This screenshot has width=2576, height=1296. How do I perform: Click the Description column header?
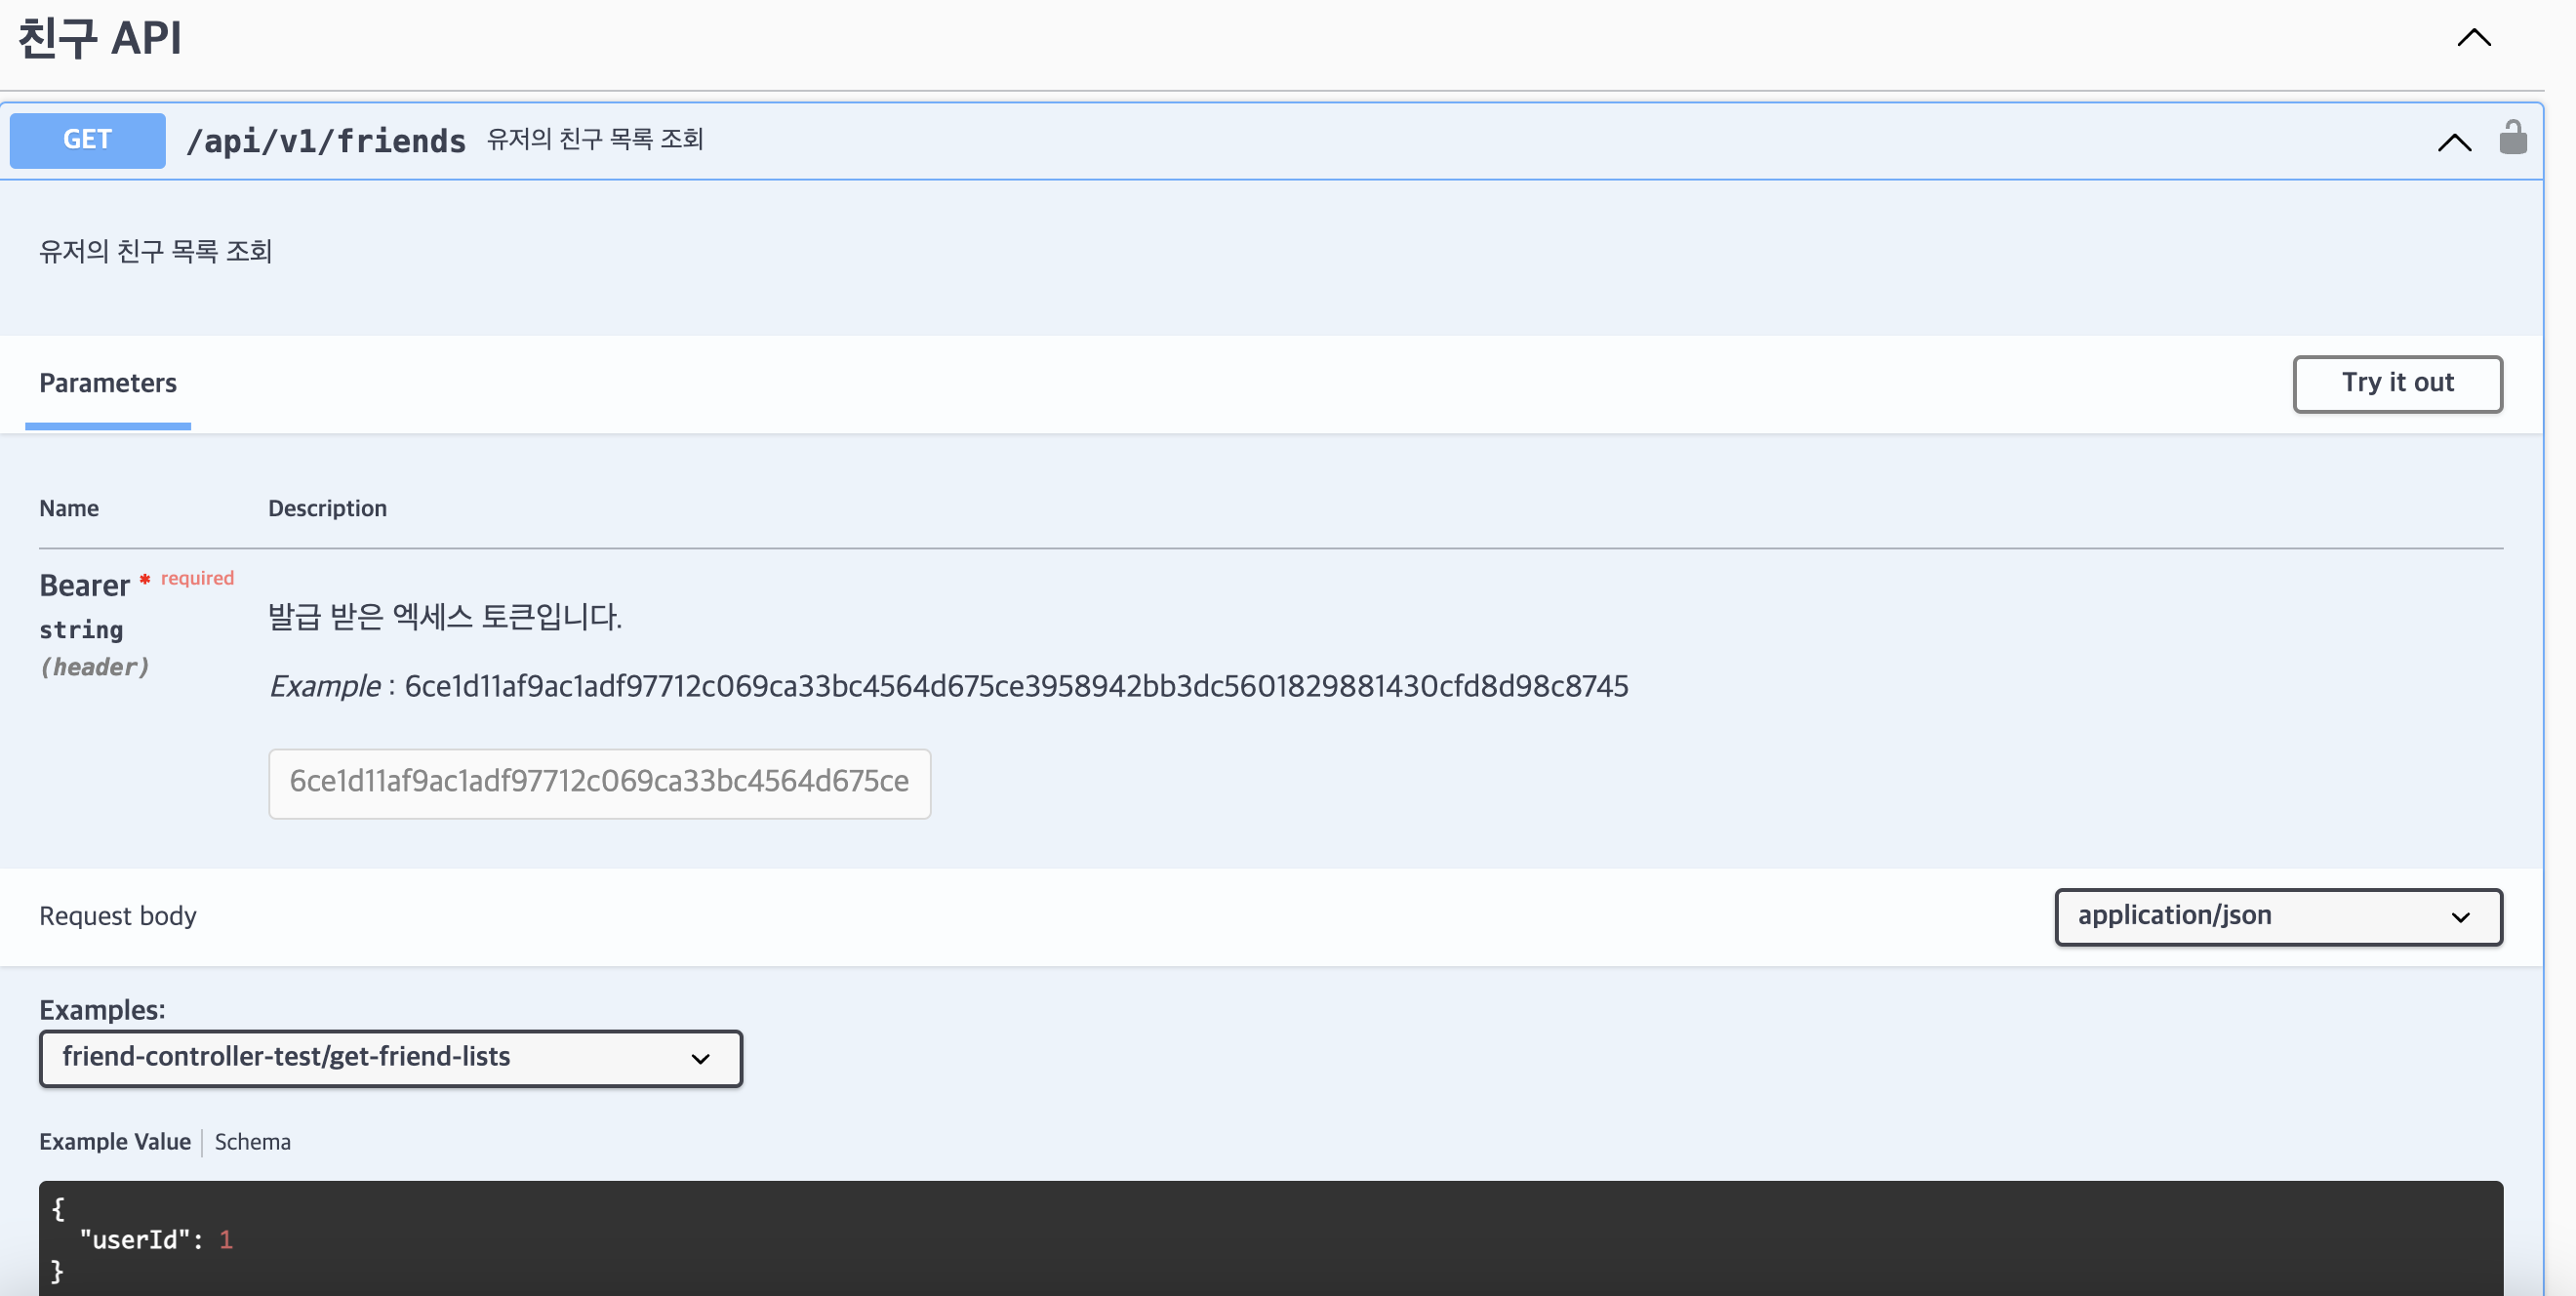(327, 508)
